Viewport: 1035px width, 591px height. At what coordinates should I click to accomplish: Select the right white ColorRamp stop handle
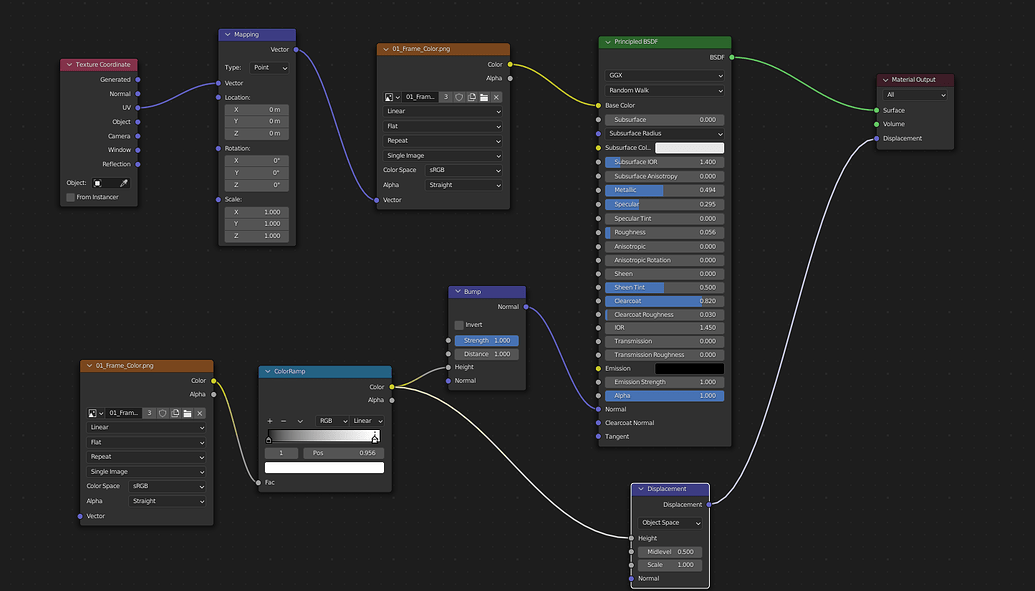click(375, 438)
